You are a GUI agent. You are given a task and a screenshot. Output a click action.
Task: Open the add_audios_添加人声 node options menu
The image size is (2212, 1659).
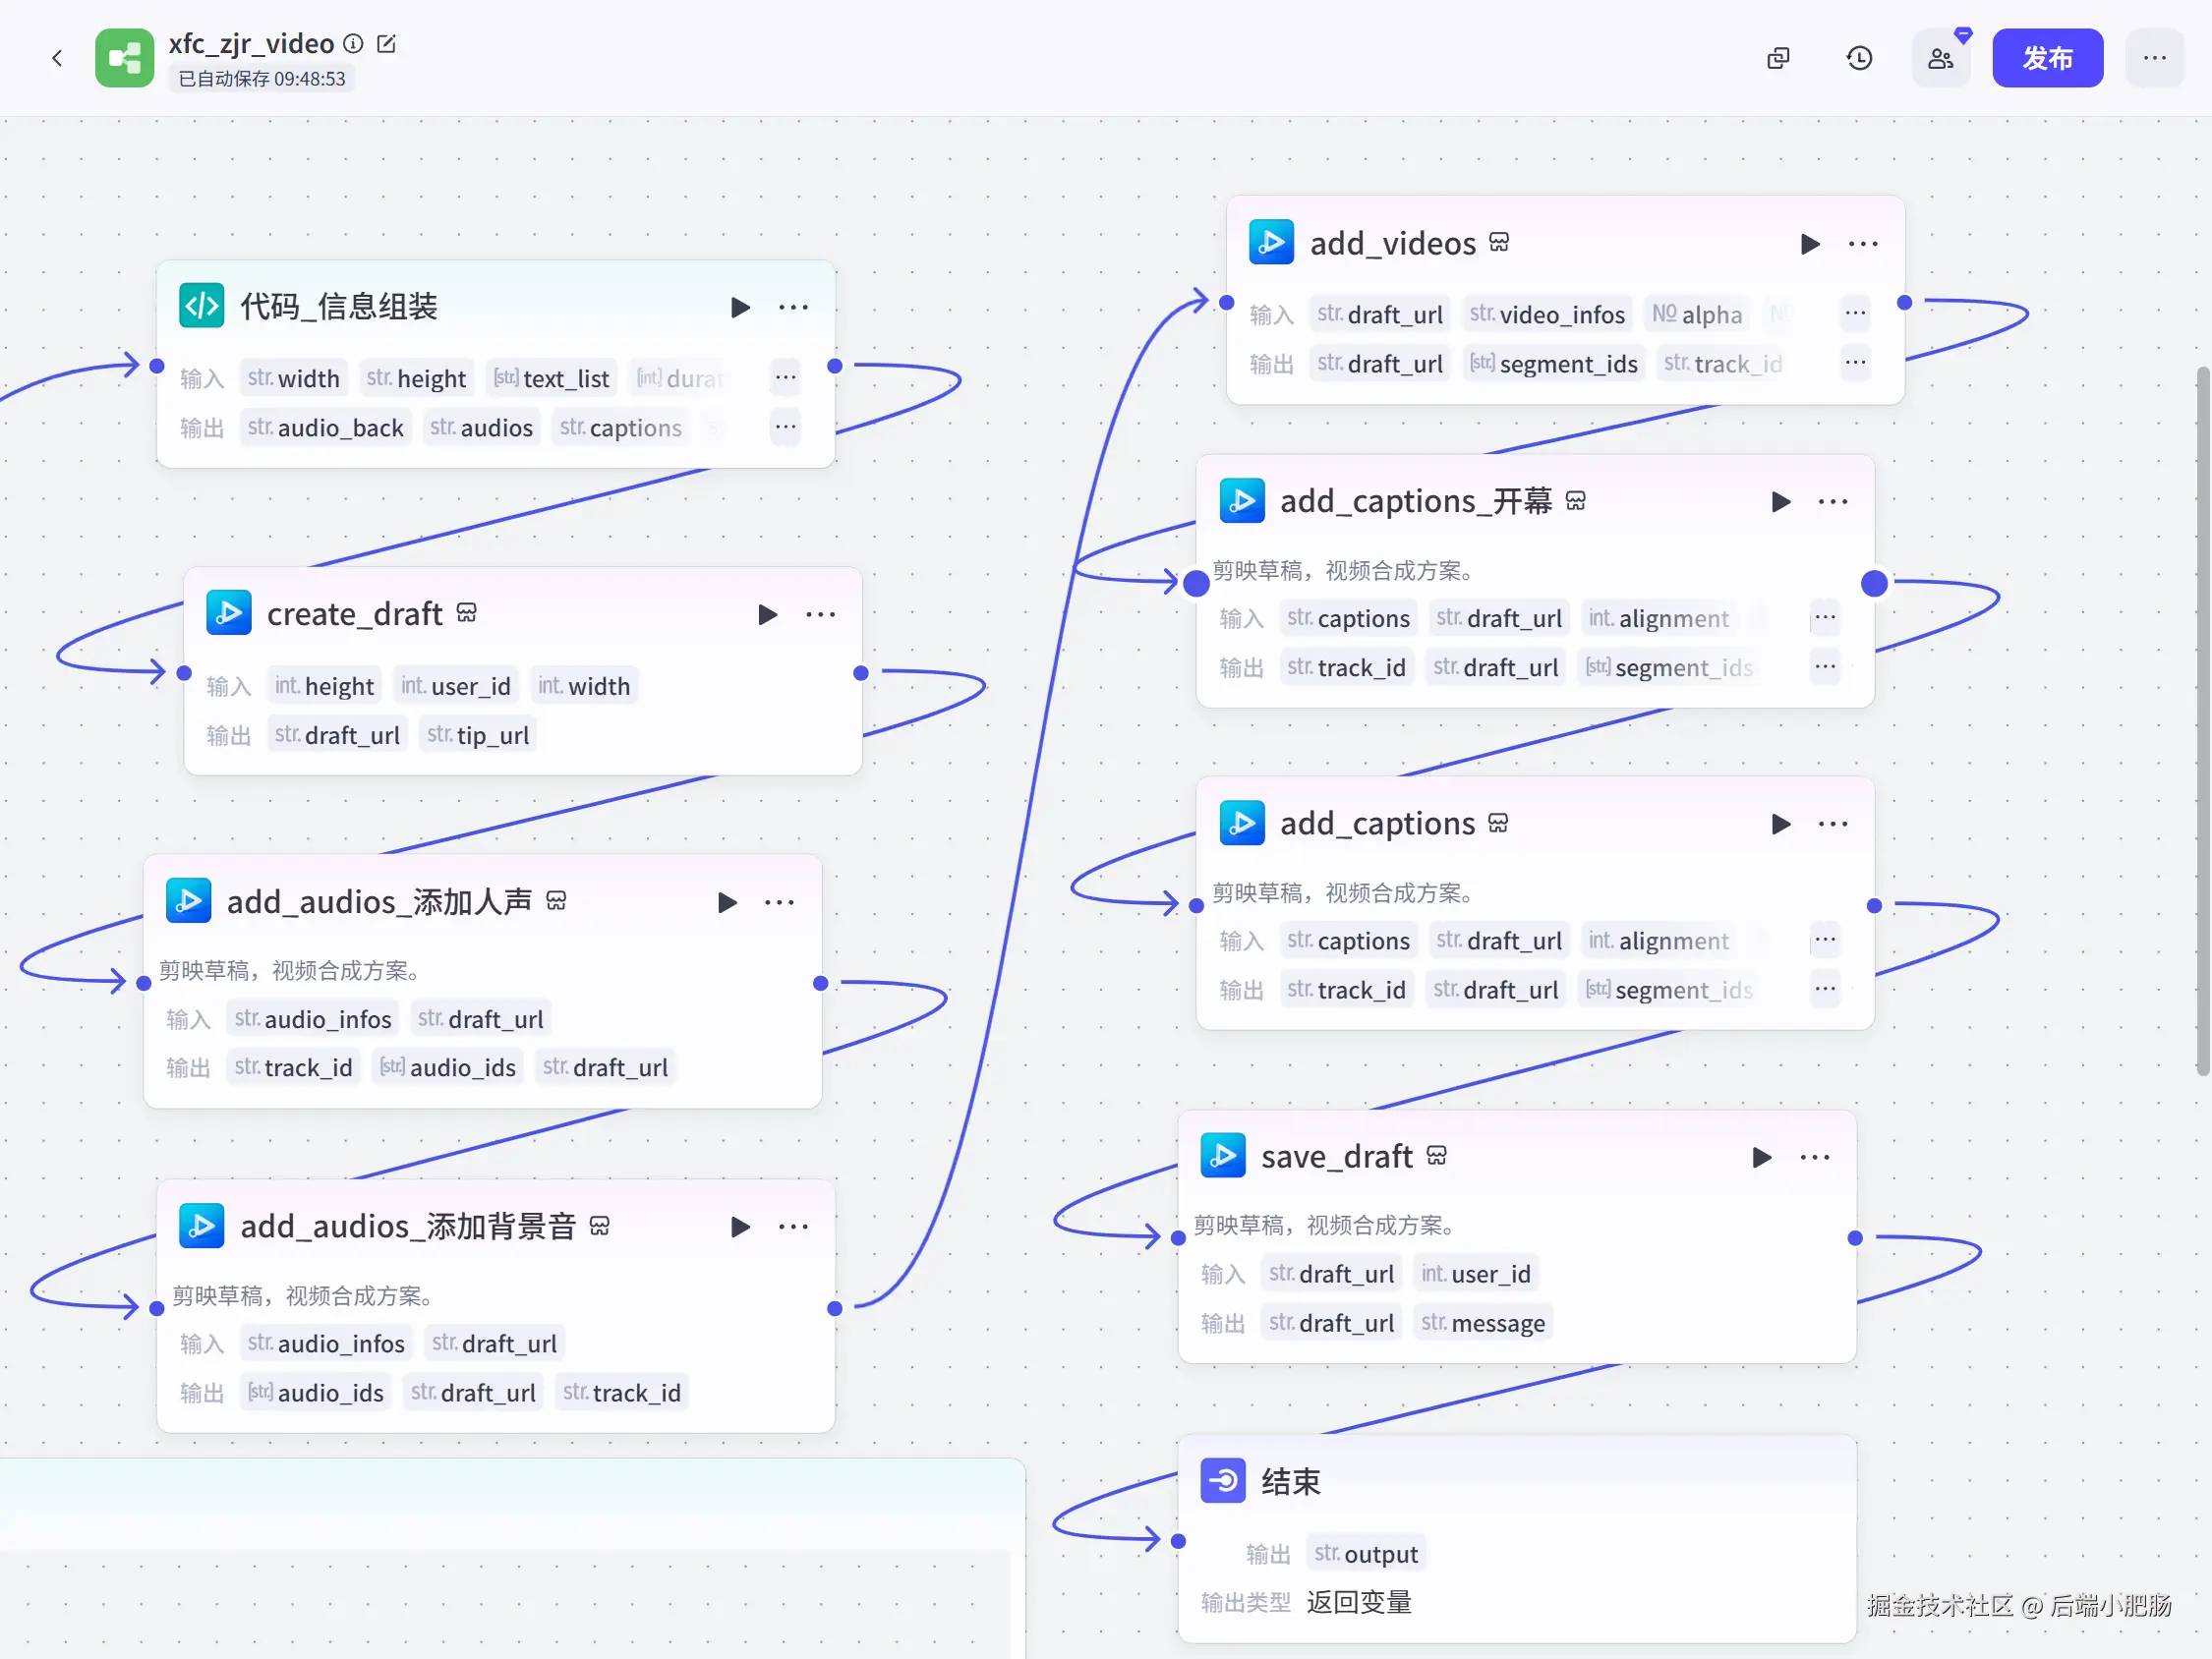click(x=779, y=902)
